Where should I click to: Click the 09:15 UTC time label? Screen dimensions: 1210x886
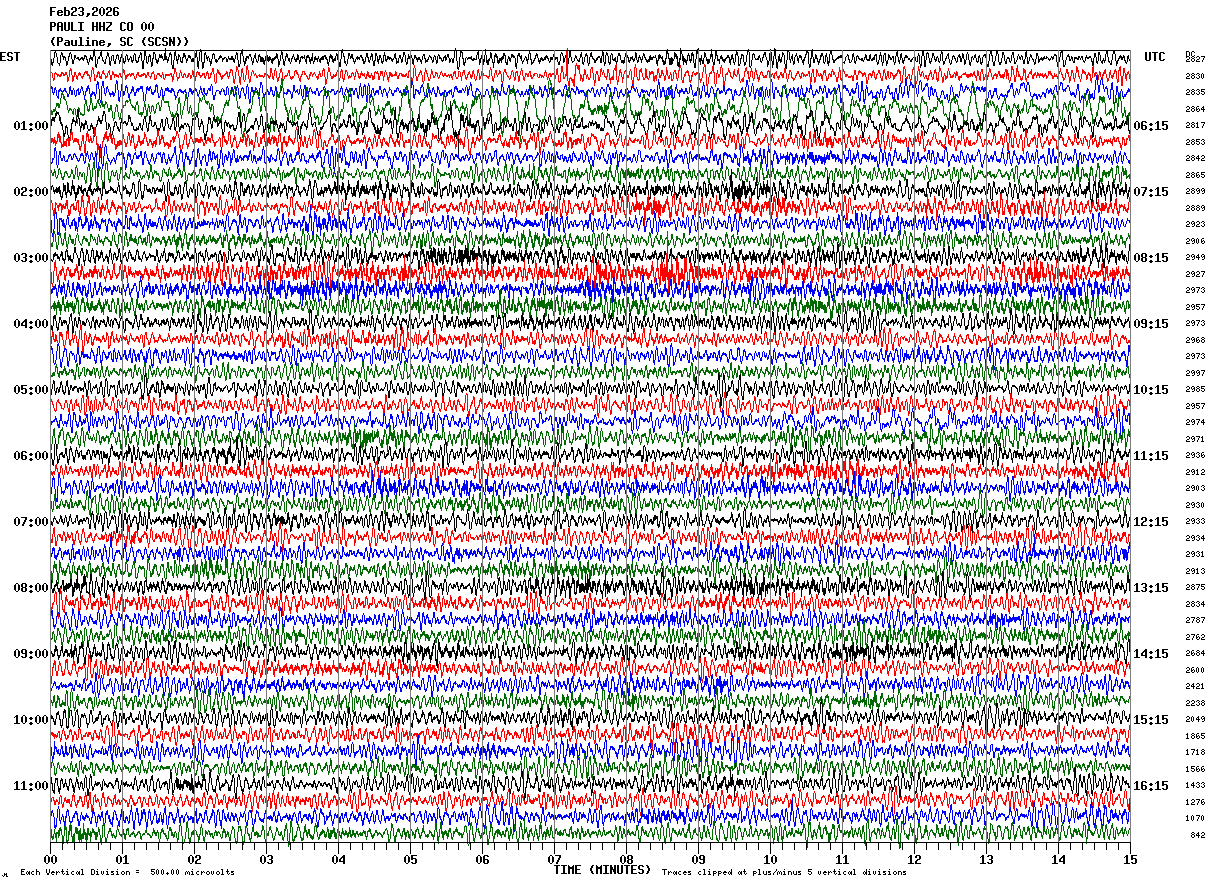[x=1151, y=324]
